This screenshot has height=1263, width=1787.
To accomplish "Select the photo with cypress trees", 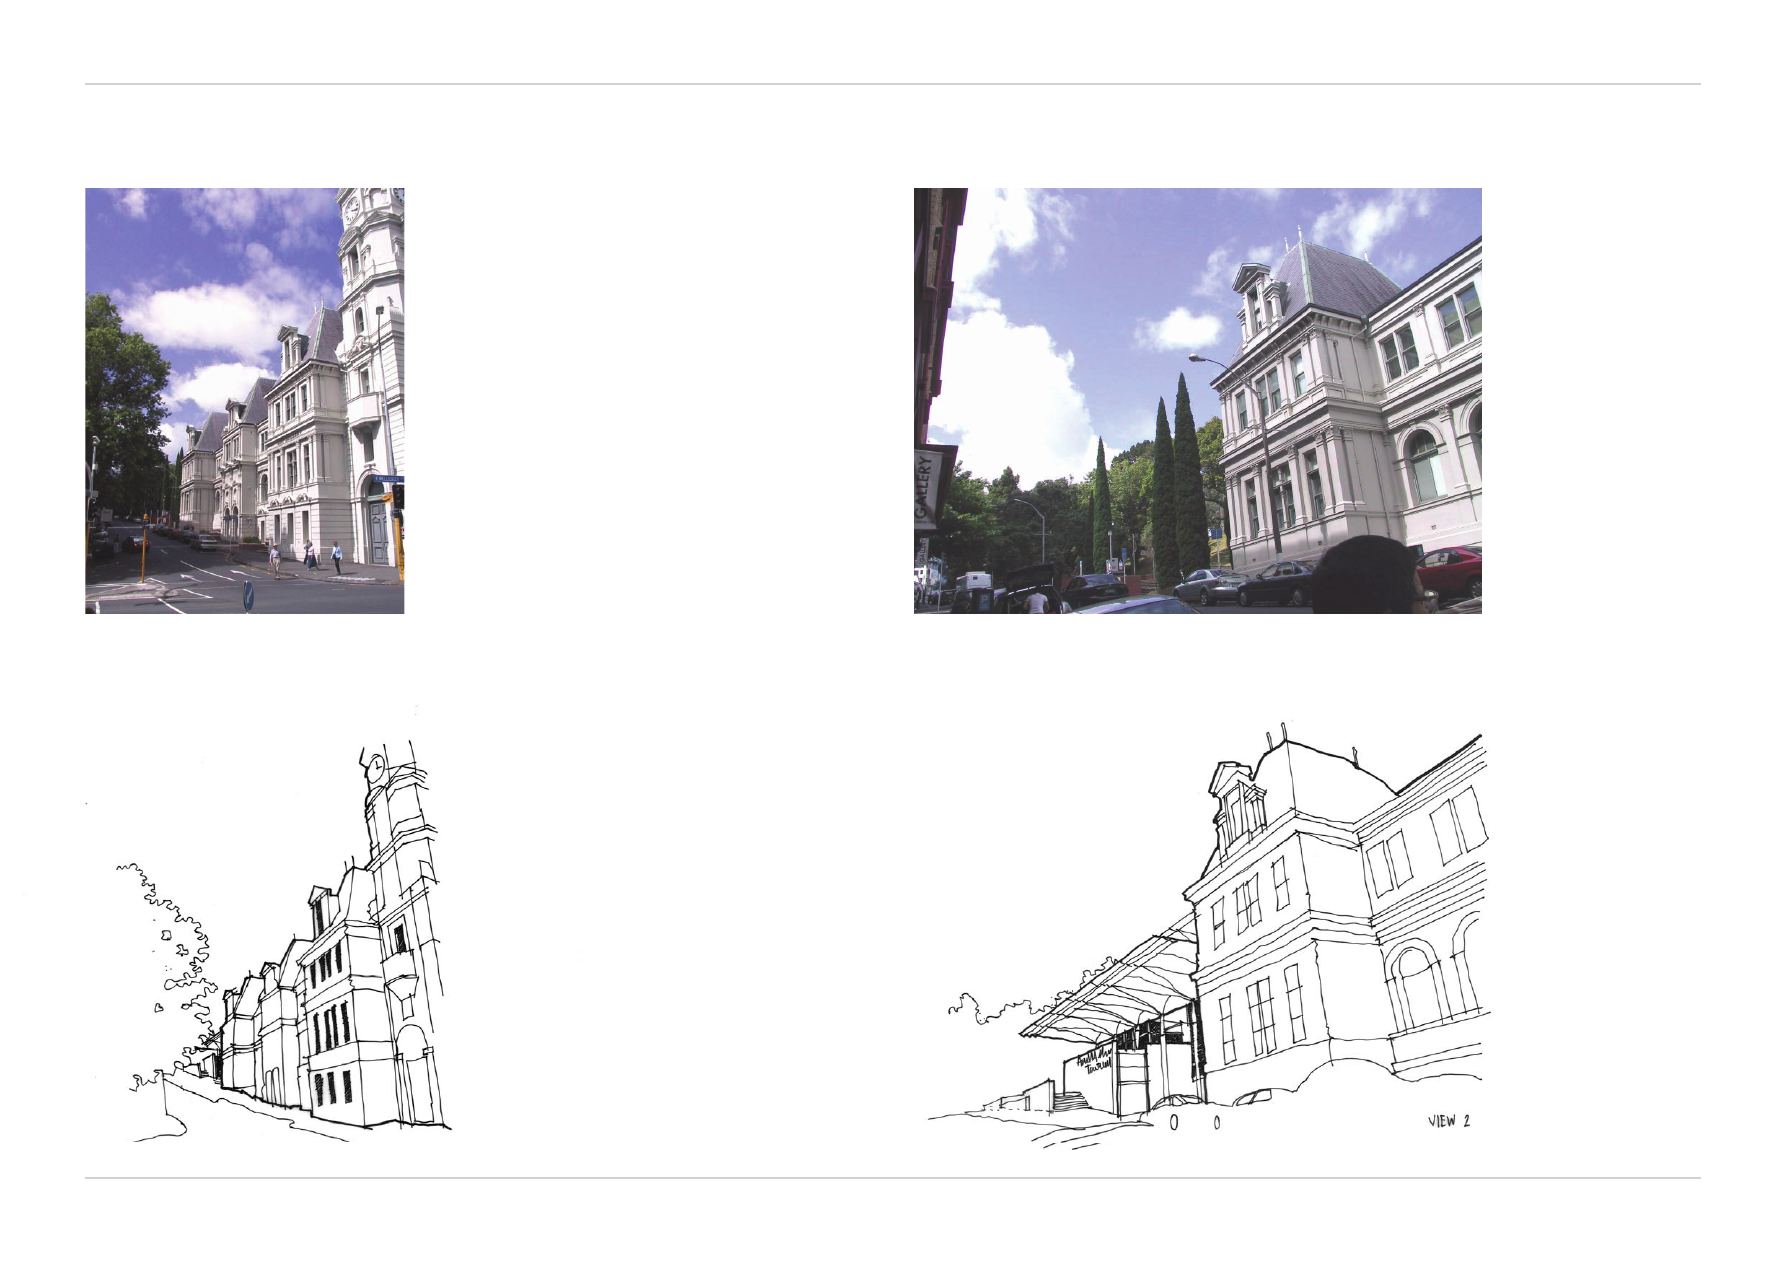I will tap(1196, 400).
